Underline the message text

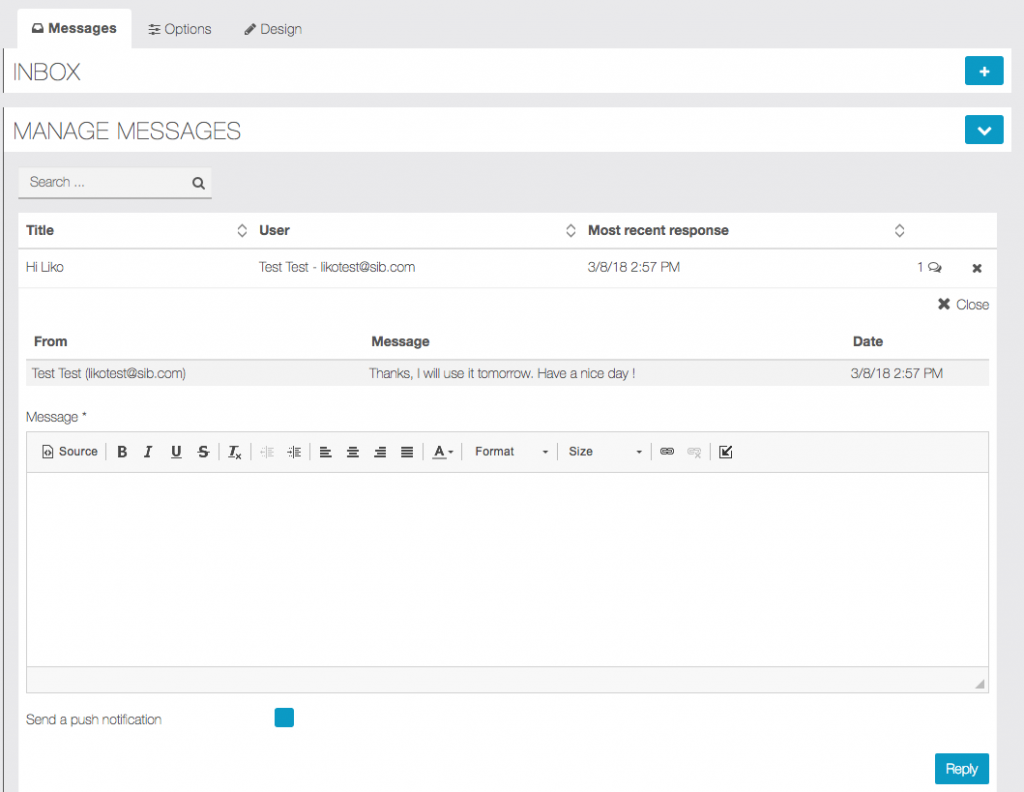[x=175, y=451]
